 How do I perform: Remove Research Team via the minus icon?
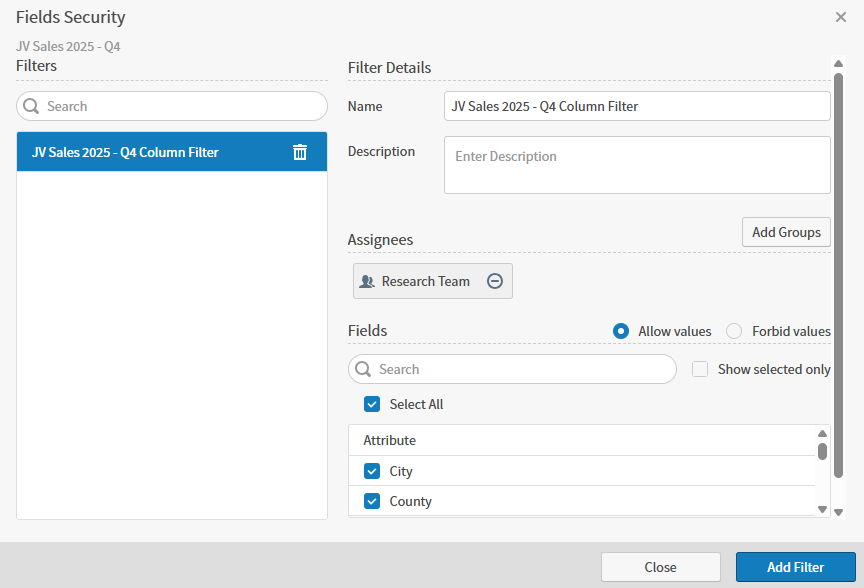495,281
